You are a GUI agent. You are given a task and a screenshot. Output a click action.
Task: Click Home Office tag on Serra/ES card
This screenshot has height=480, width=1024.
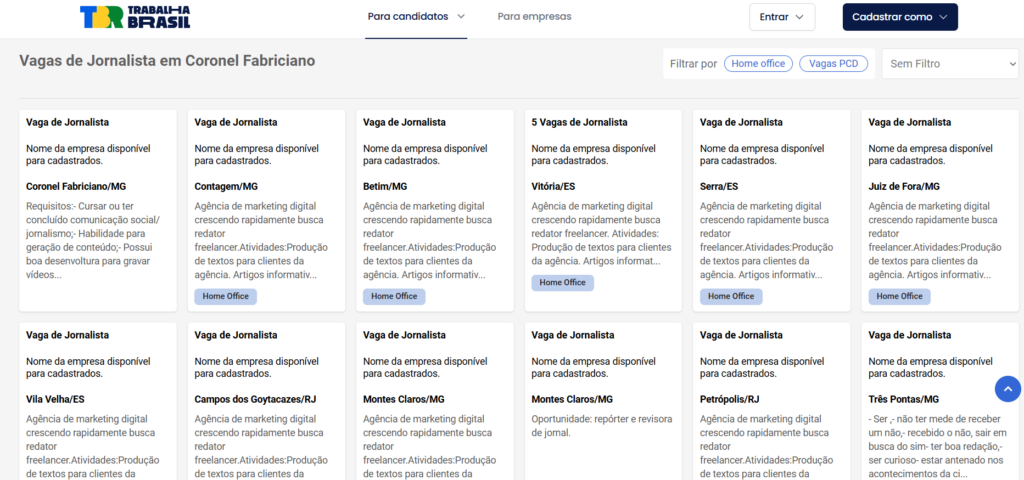[731, 296]
